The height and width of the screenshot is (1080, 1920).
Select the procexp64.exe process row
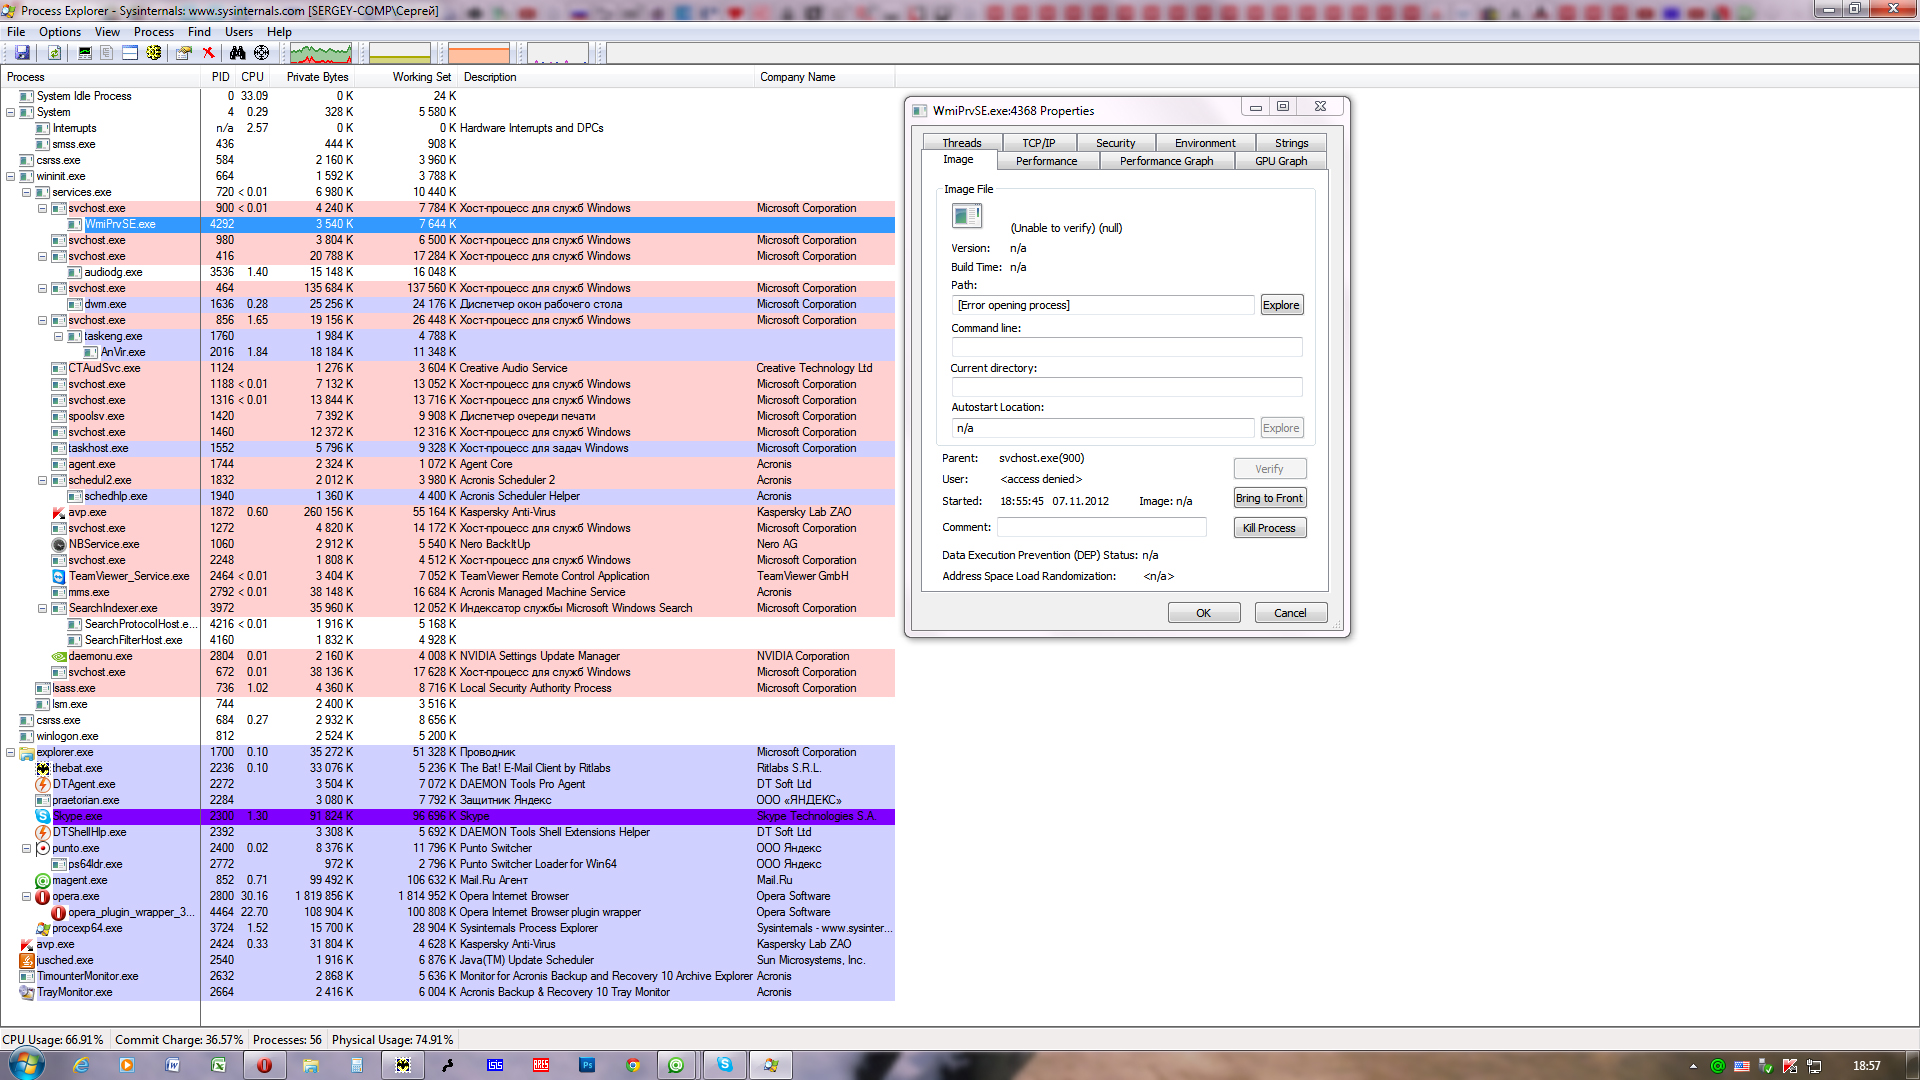click(447, 928)
